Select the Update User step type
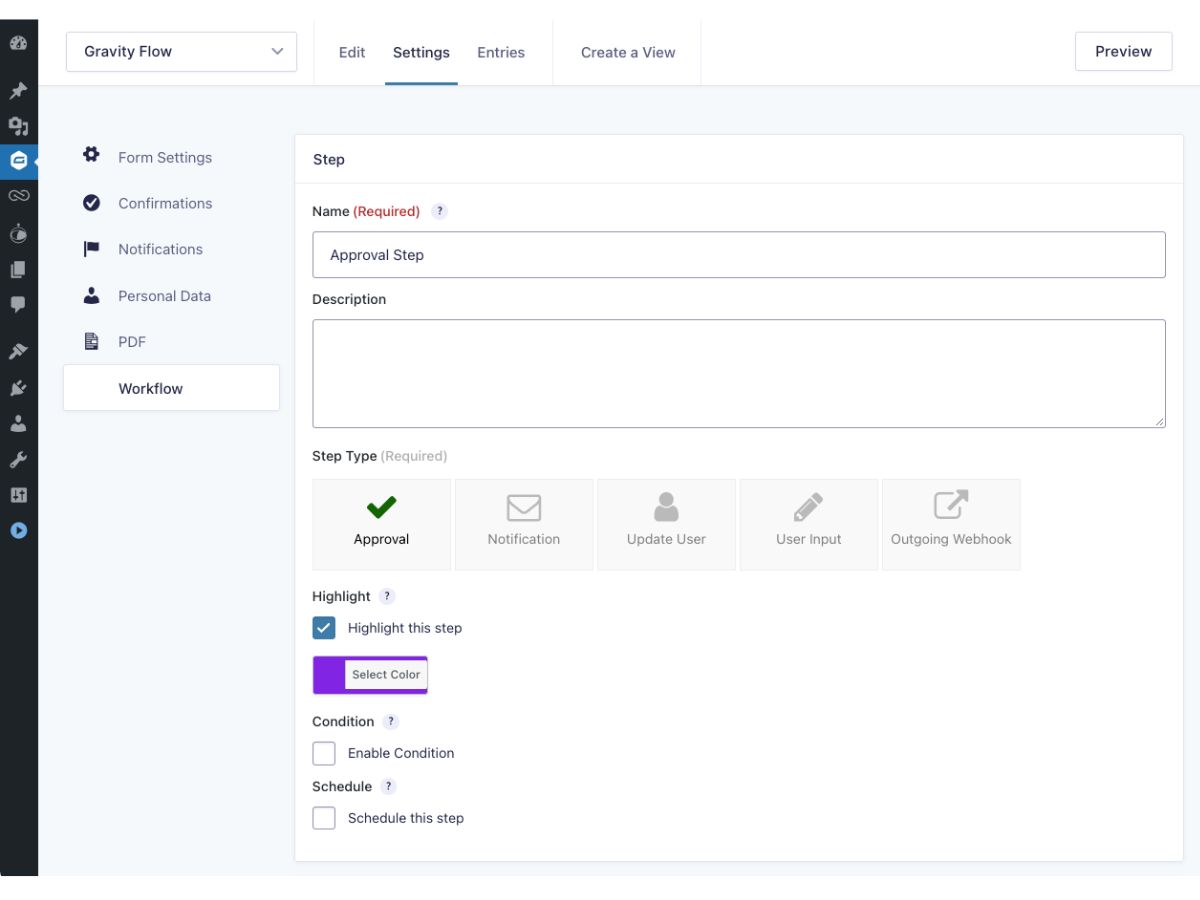 tap(666, 524)
